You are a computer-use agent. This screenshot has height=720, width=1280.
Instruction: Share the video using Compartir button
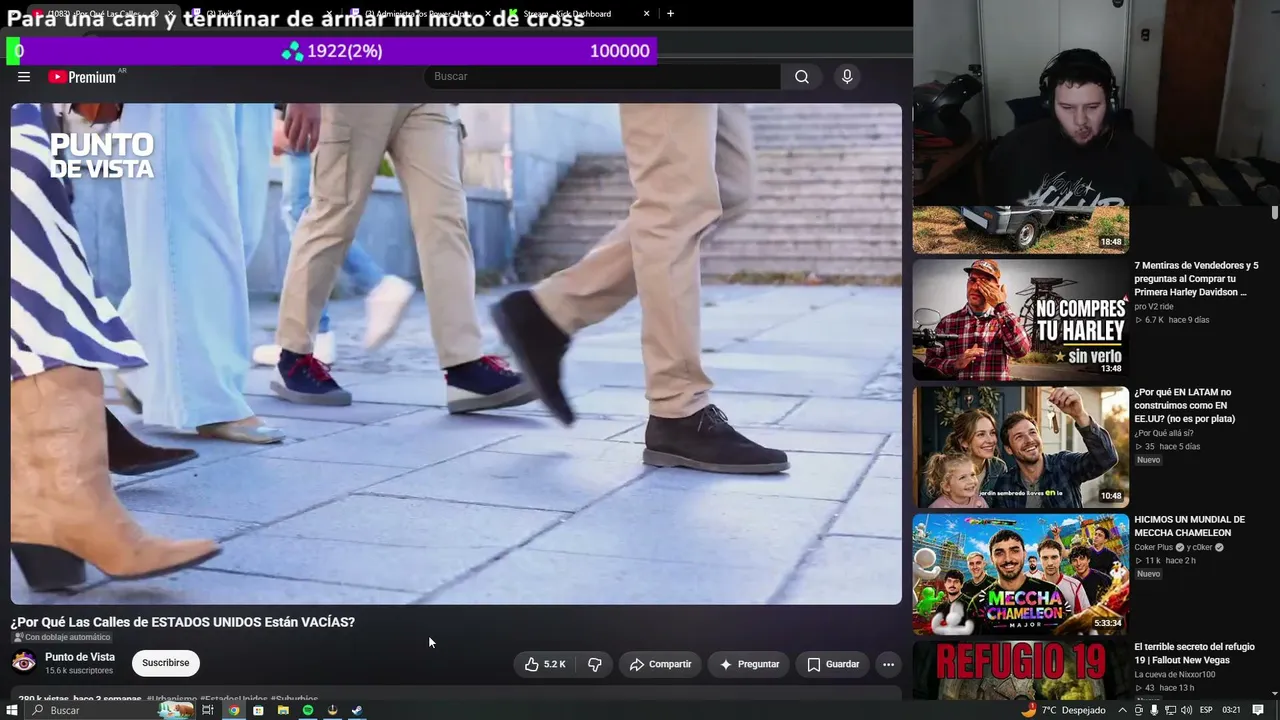(x=660, y=664)
